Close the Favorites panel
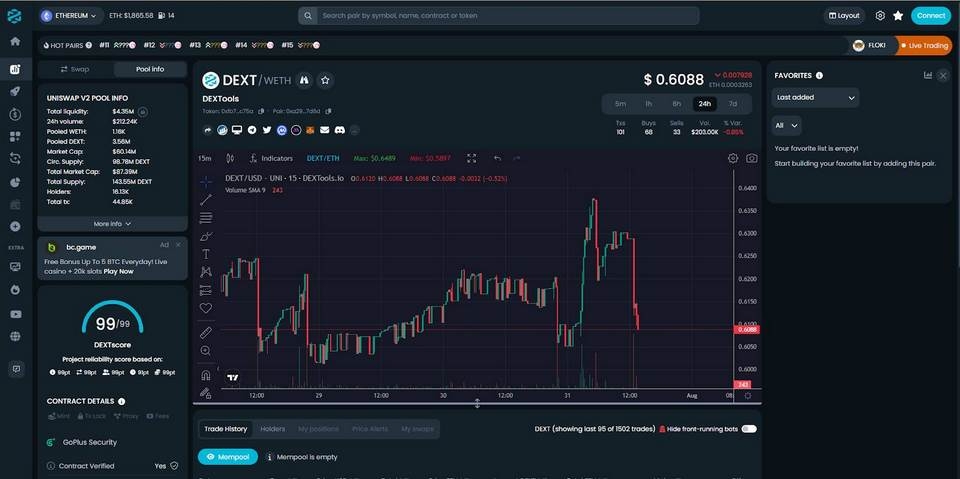 click(x=943, y=75)
